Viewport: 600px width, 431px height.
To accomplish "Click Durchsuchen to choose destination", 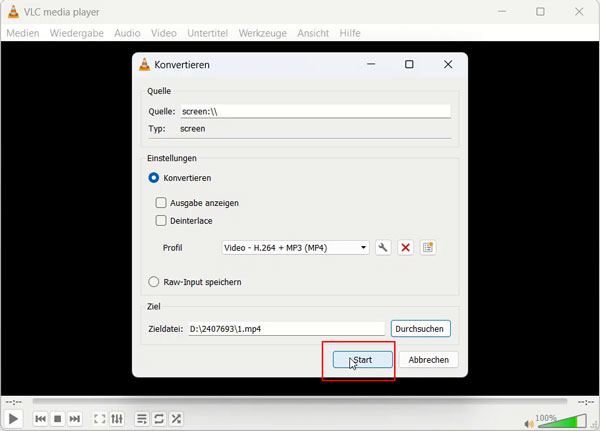I will (421, 329).
